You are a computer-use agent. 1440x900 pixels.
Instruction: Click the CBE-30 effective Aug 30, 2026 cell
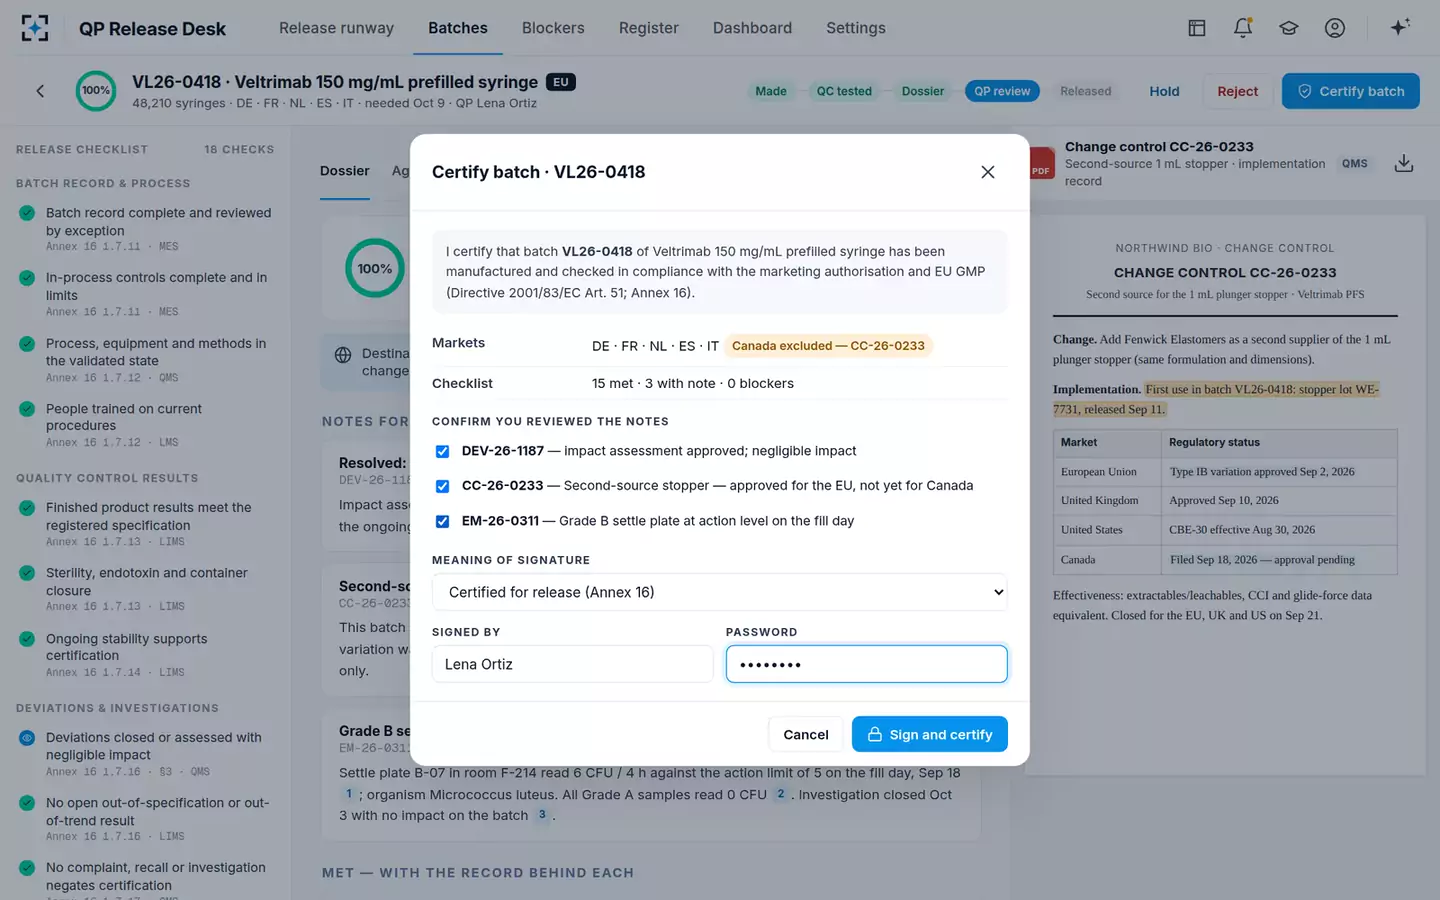[1279, 530]
